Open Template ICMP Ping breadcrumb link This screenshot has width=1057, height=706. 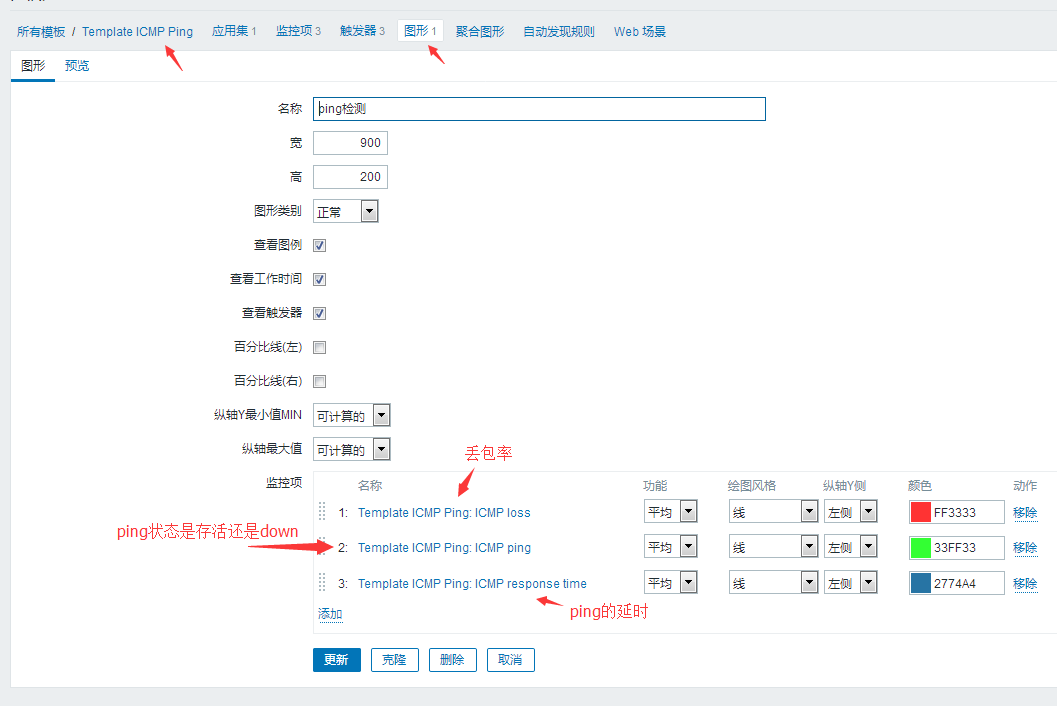tap(137, 31)
